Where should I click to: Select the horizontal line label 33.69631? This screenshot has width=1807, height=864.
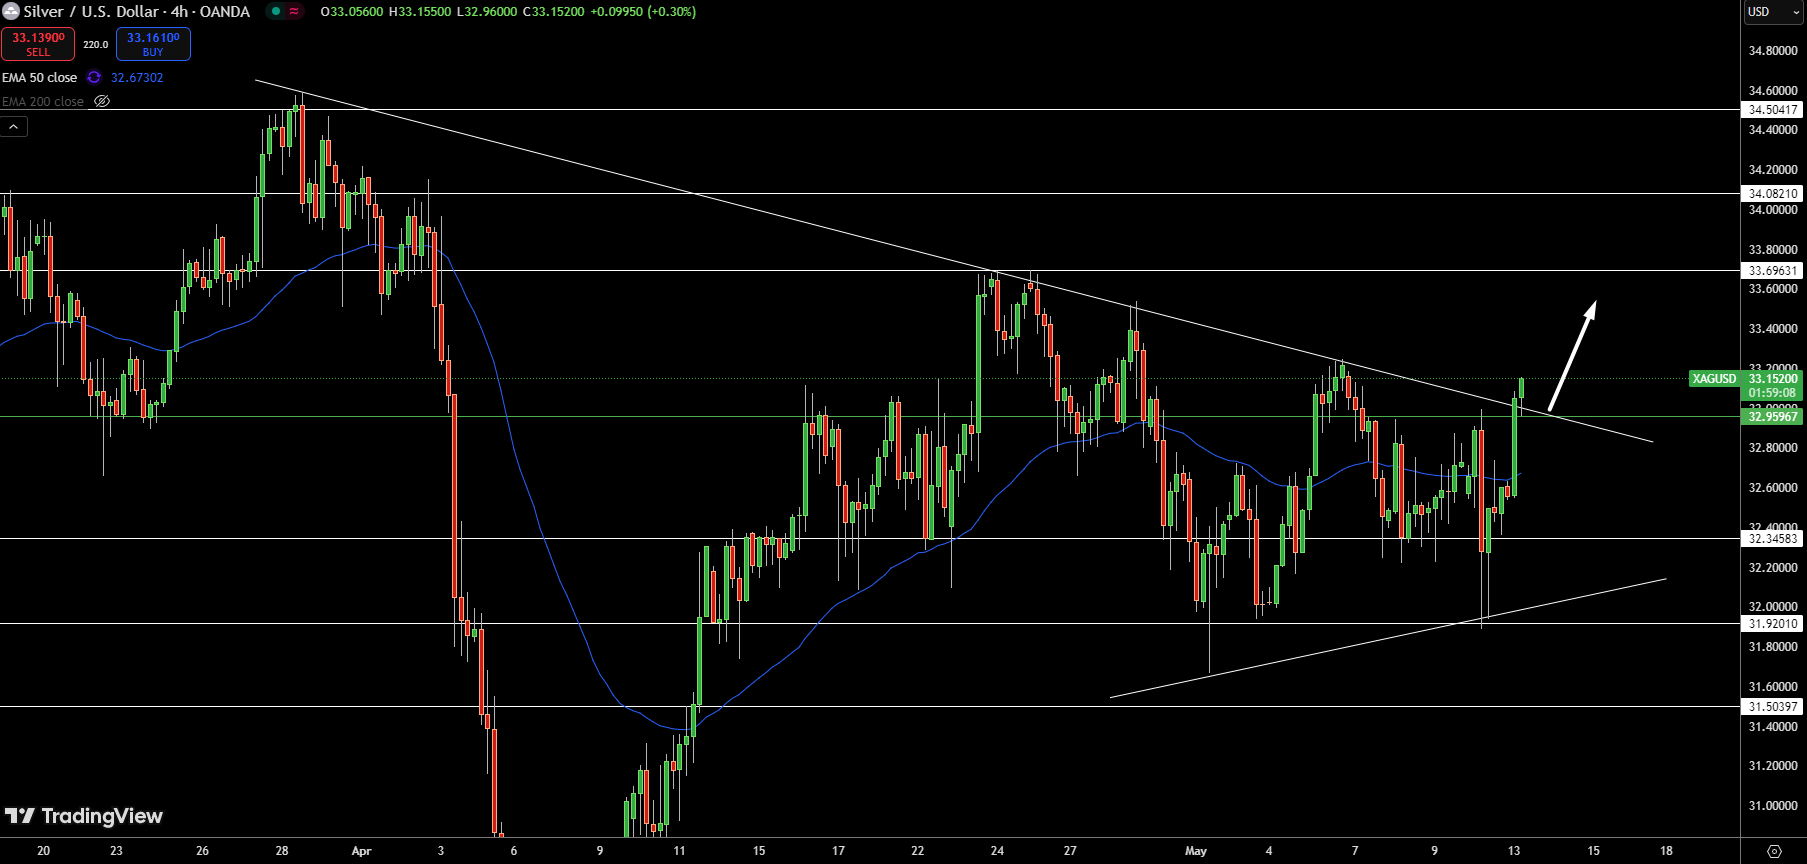(x=1772, y=271)
